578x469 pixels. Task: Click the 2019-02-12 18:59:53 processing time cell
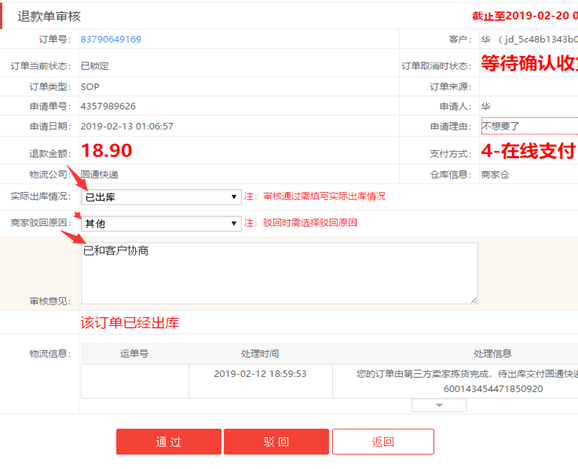[260, 374]
